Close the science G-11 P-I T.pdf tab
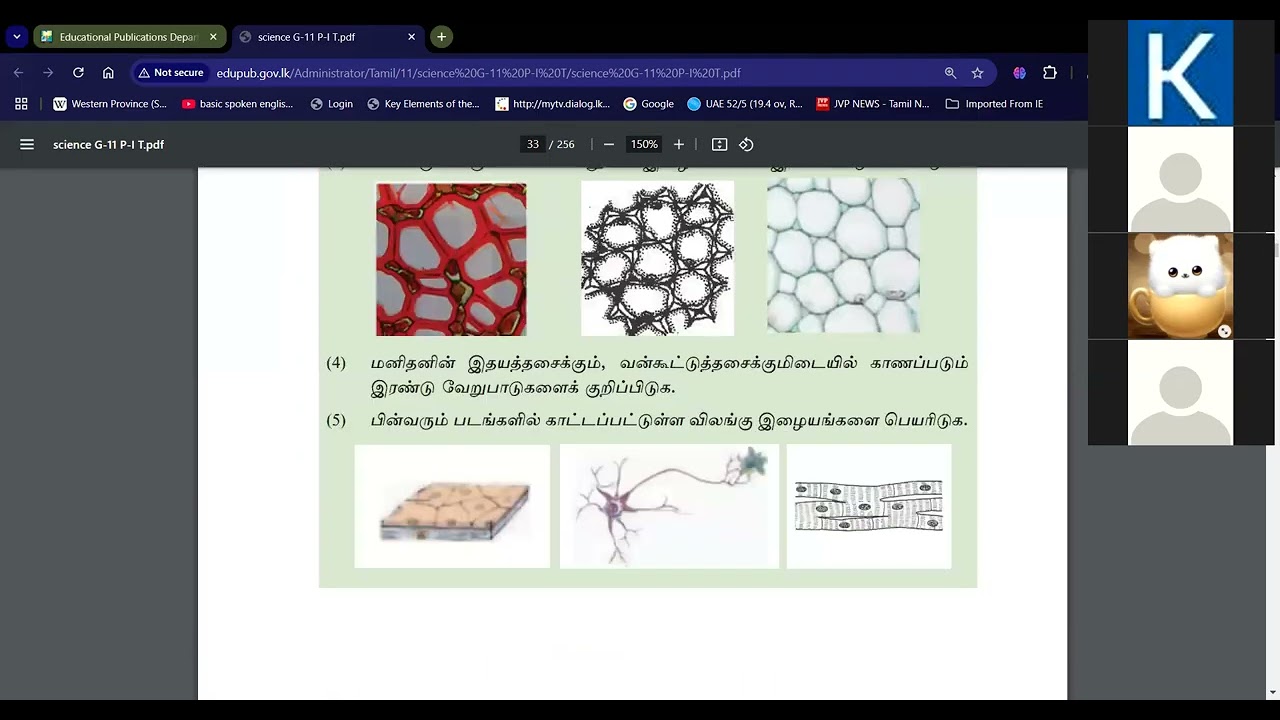The height and width of the screenshot is (720, 1280). 411,37
